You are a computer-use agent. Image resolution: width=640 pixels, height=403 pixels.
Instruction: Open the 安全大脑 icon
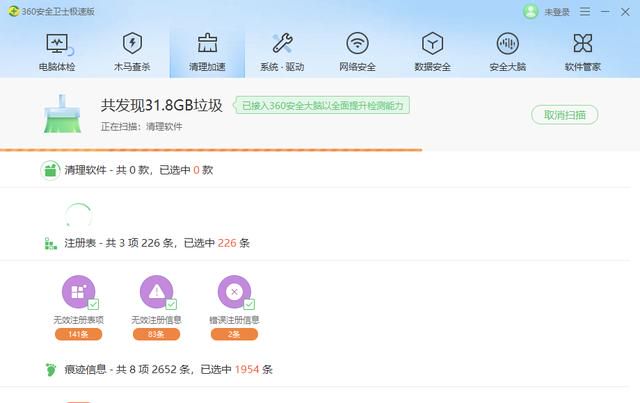[x=508, y=43]
